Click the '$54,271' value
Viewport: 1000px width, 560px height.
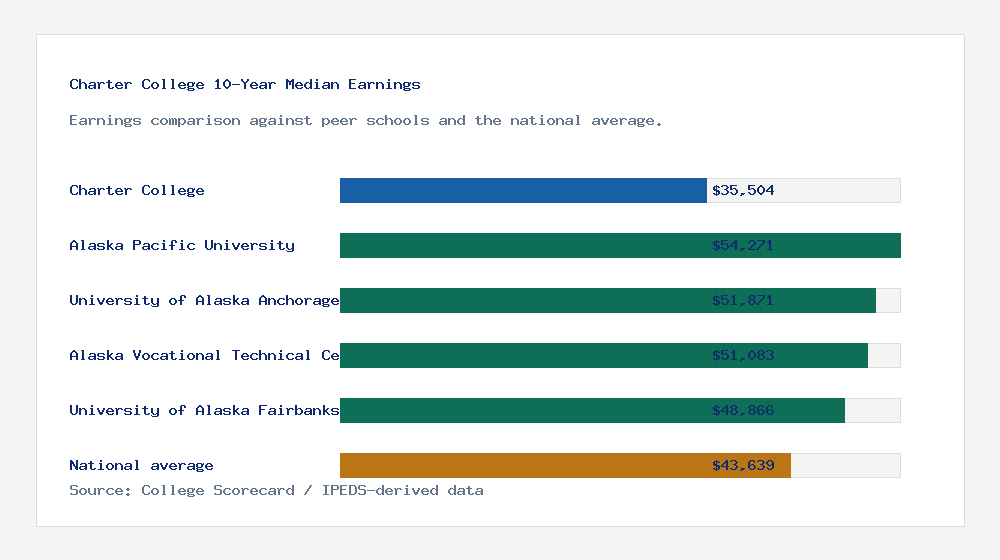pyautogui.click(x=743, y=245)
